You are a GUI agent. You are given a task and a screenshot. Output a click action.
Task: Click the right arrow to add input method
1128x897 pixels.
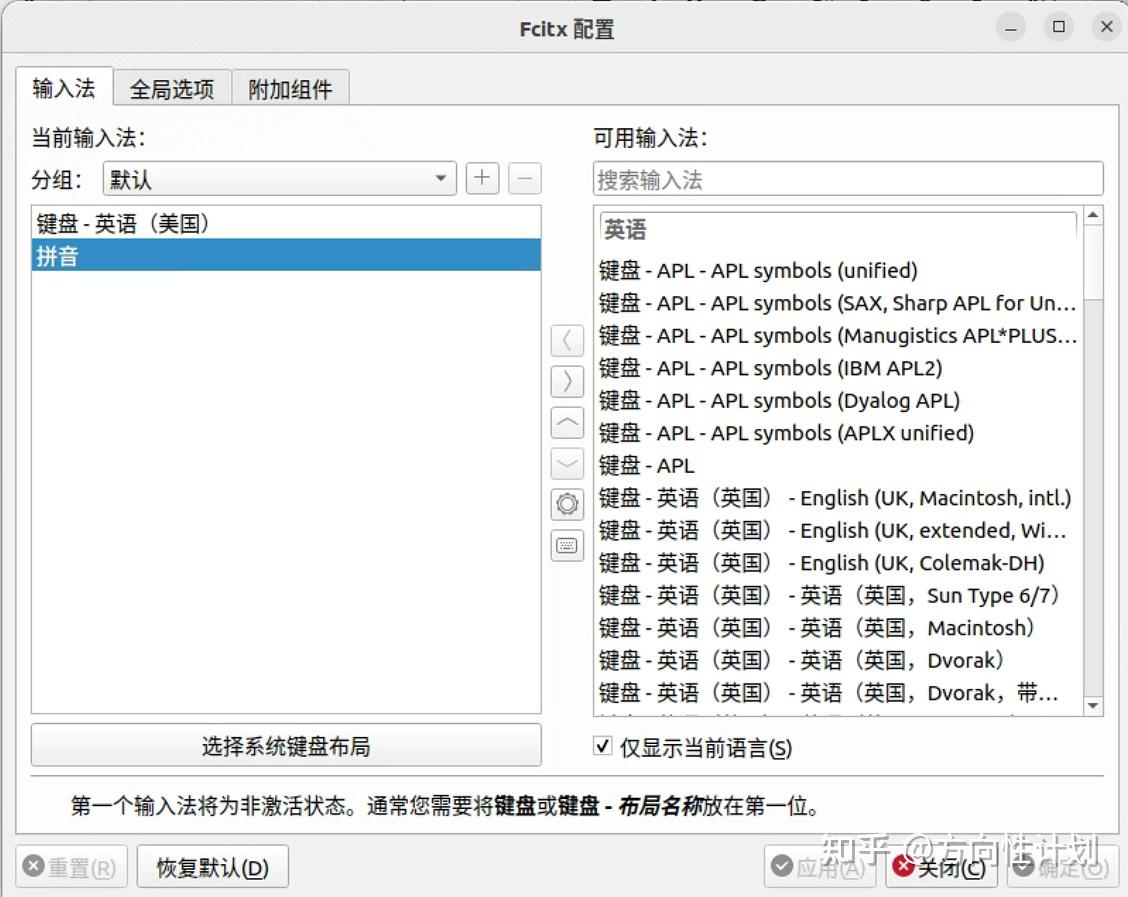click(x=567, y=381)
